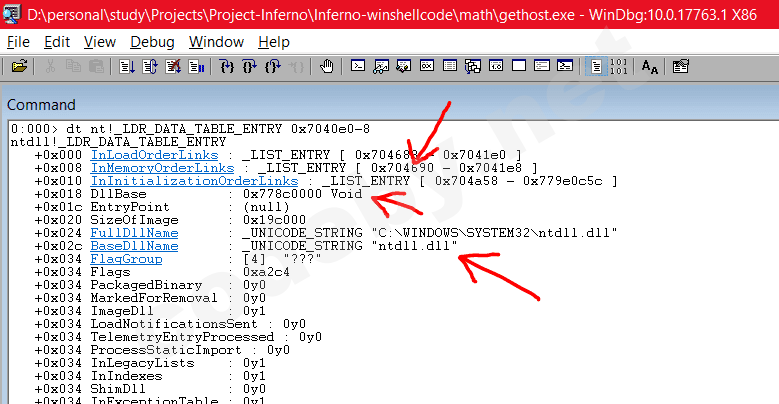779x404 pixels.
Task: Click the Font (AA) toolbar icon
Action: pos(649,66)
